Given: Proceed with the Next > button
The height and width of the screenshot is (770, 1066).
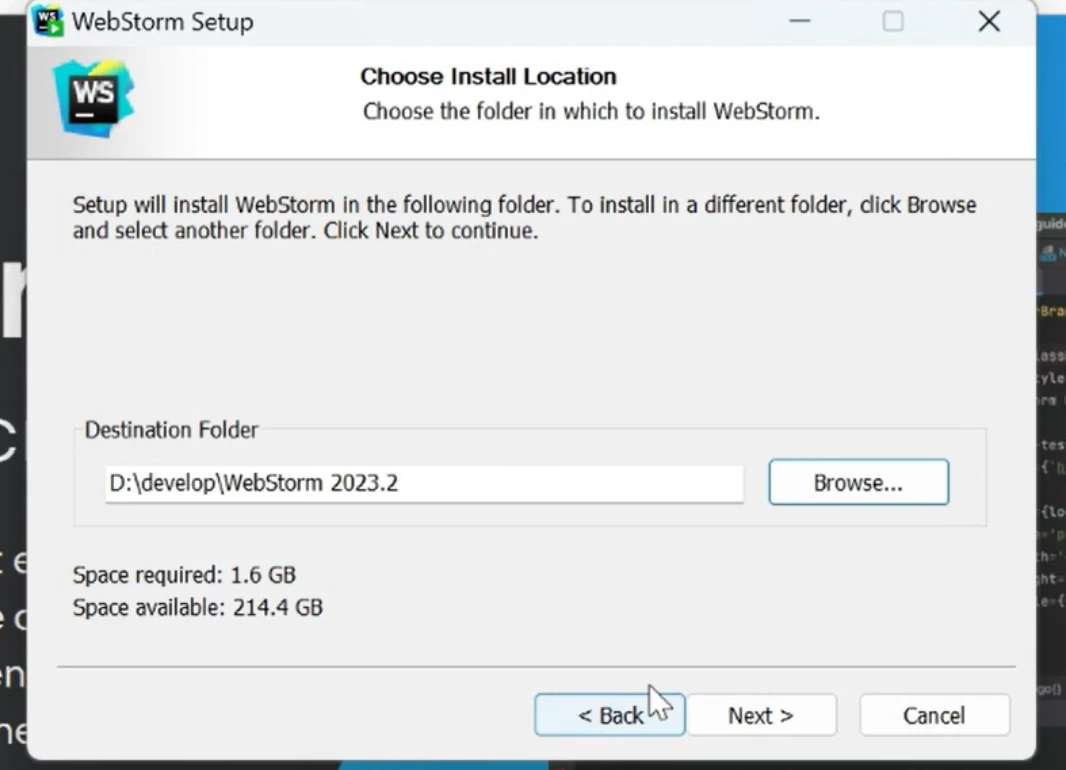Looking at the screenshot, I should coord(761,715).
